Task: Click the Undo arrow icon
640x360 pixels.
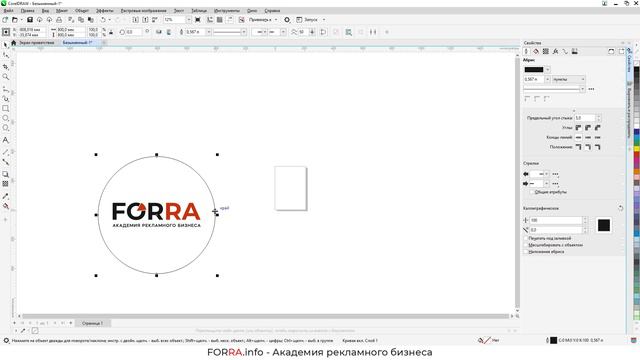Action: point(103,20)
